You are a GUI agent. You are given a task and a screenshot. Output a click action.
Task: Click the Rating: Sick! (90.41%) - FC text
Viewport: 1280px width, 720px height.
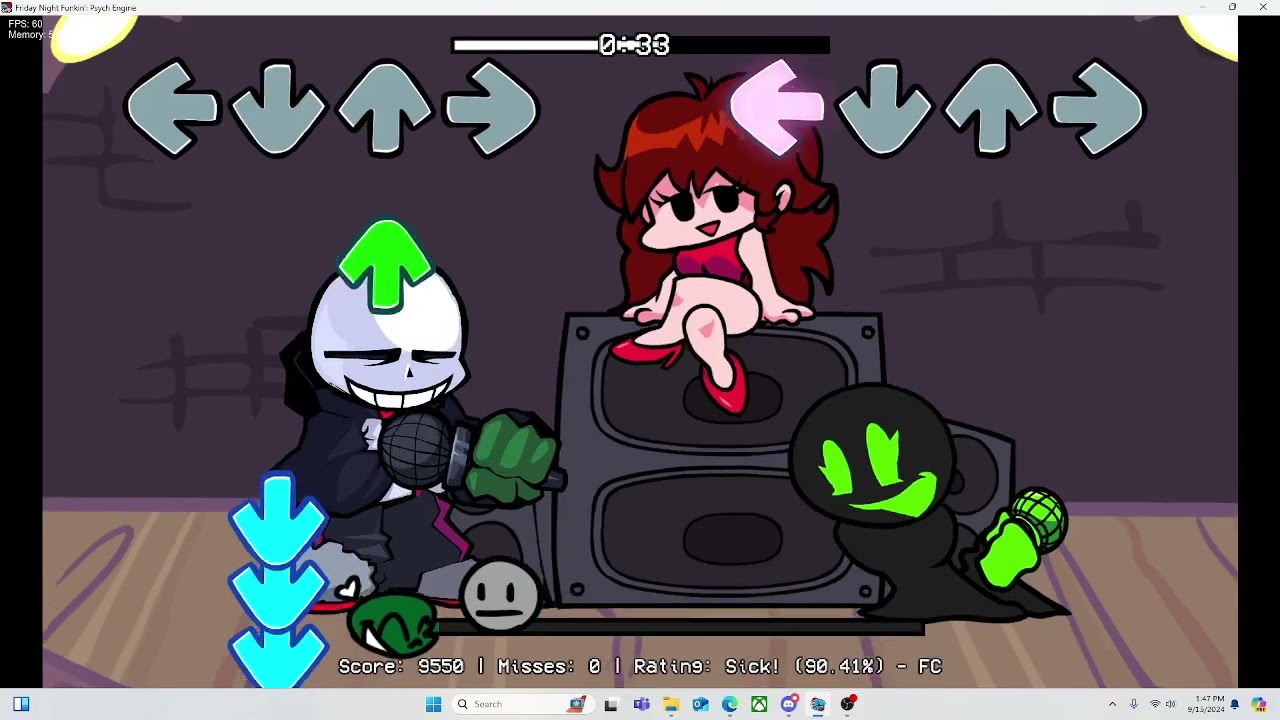(788, 666)
